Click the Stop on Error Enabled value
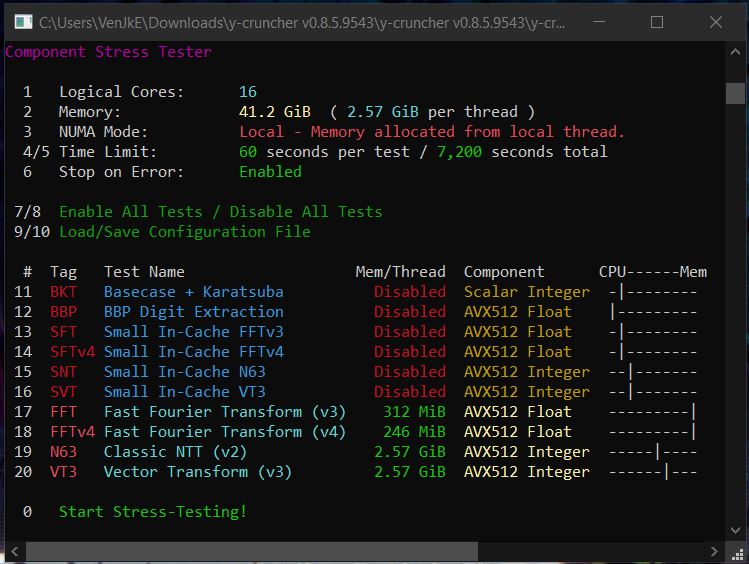 [270, 172]
